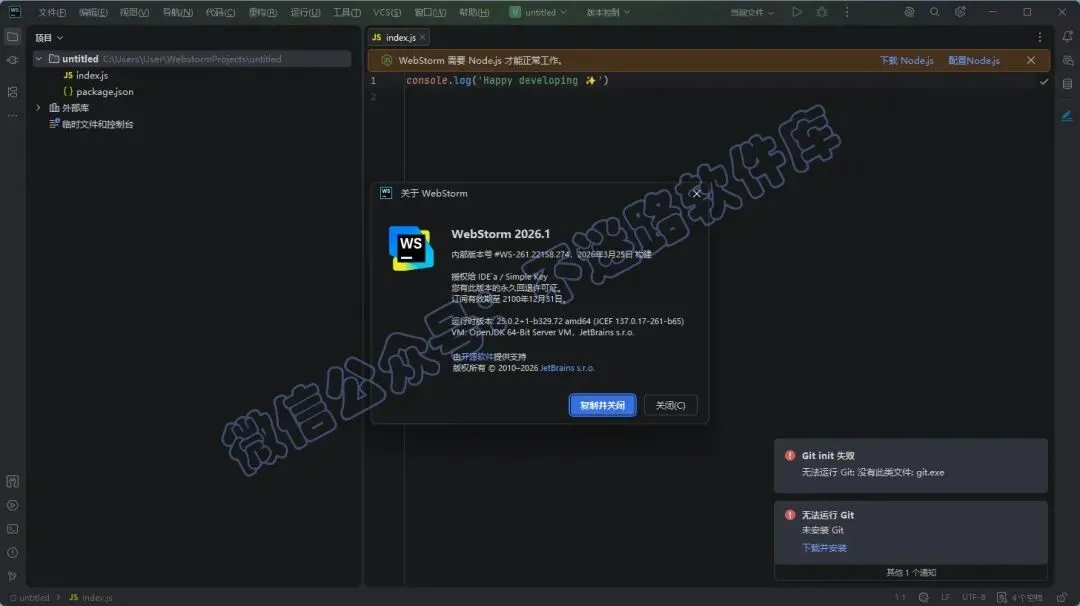Open the JetBrains s.r.o. copyright link
The height and width of the screenshot is (606, 1080).
point(567,368)
